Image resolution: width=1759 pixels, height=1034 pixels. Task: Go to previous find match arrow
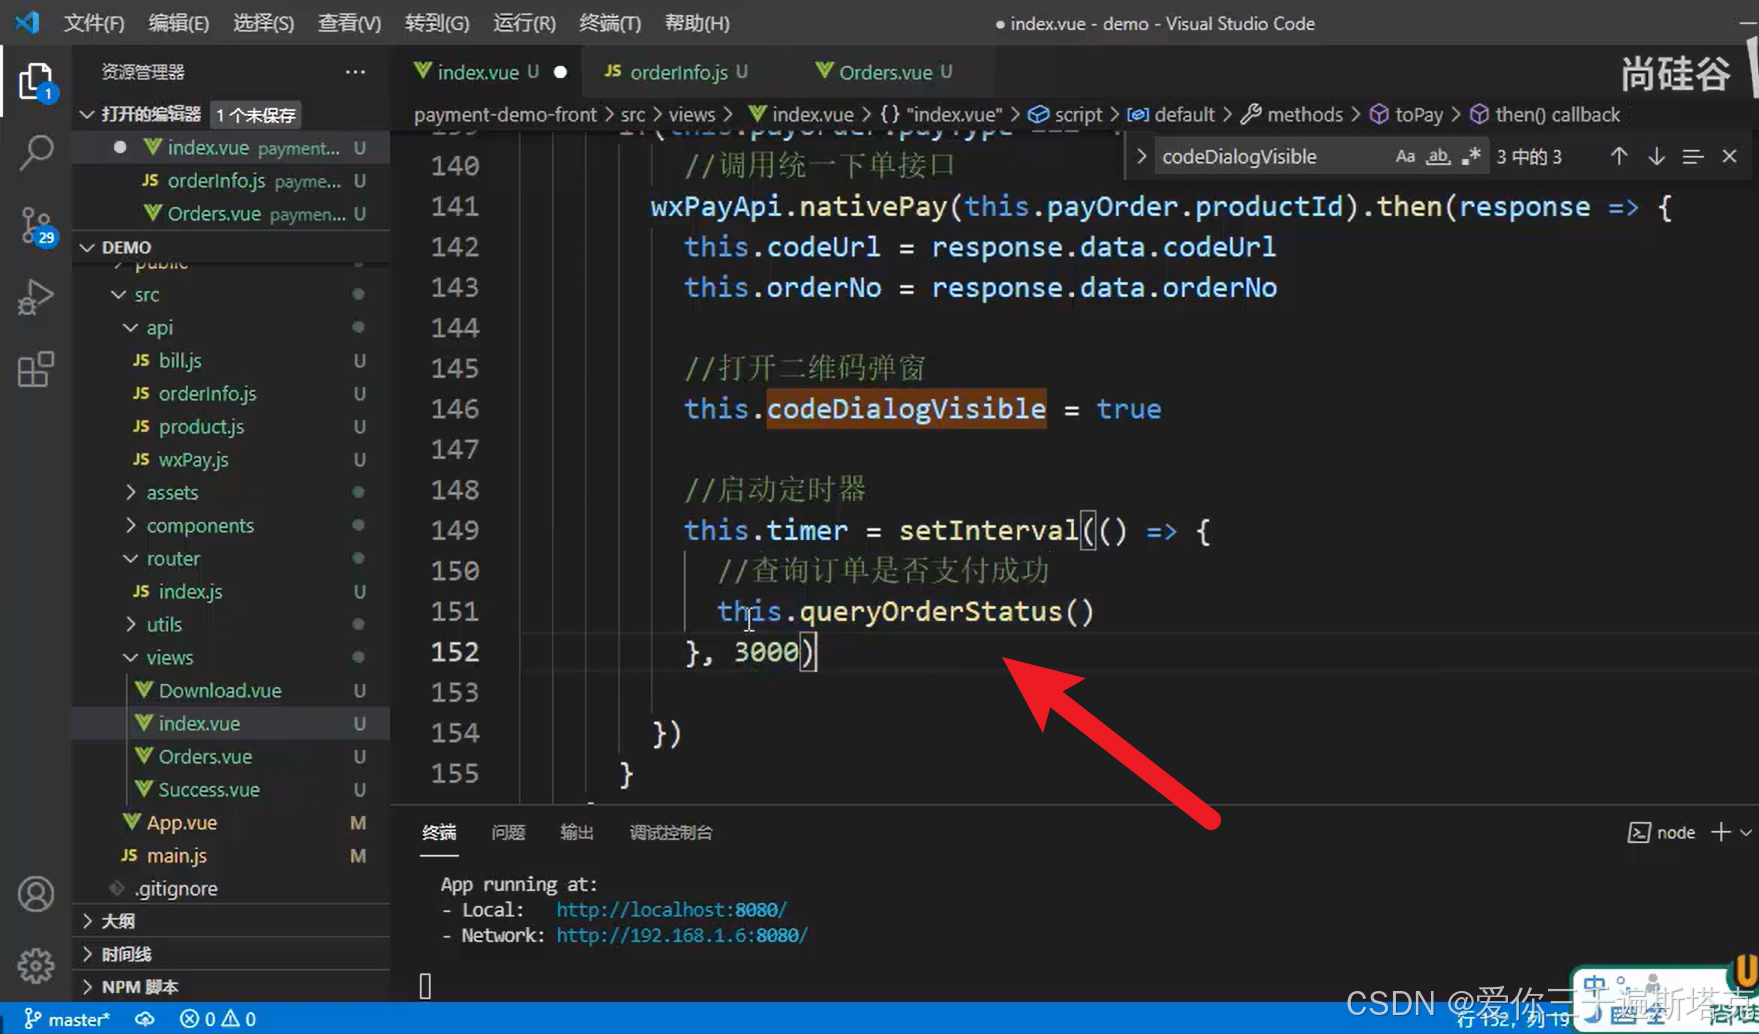tap(1619, 156)
